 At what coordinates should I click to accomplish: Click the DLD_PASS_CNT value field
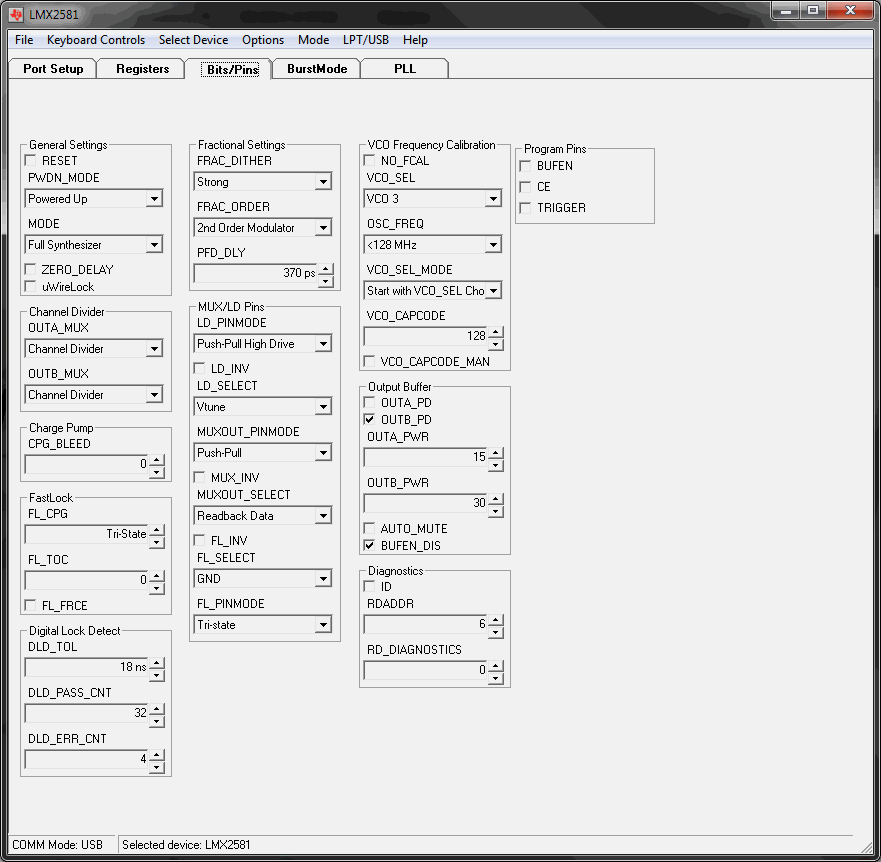point(87,713)
